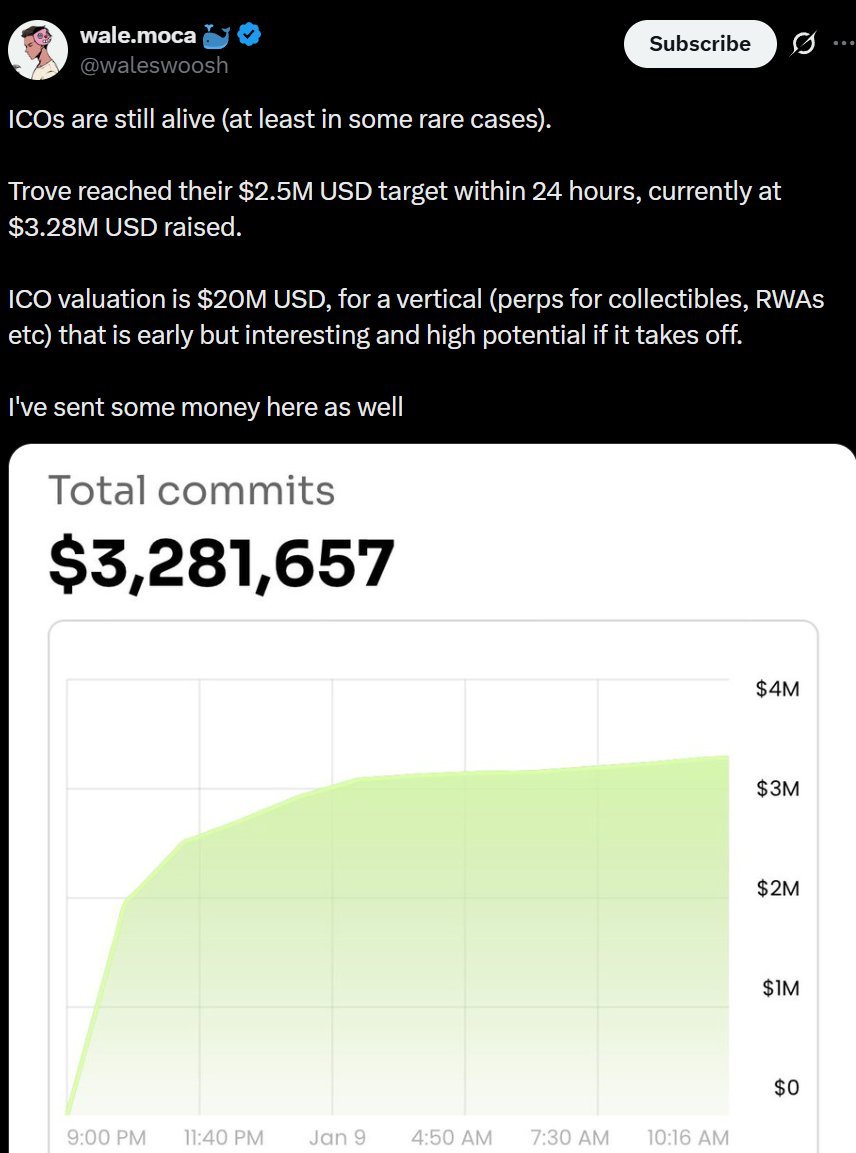Click the "Total commits" chart heading
856x1153 pixels.
[x=191, y=491]
